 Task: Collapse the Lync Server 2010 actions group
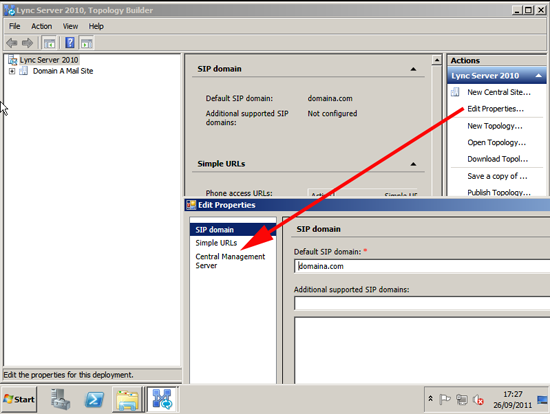point(538,76)
